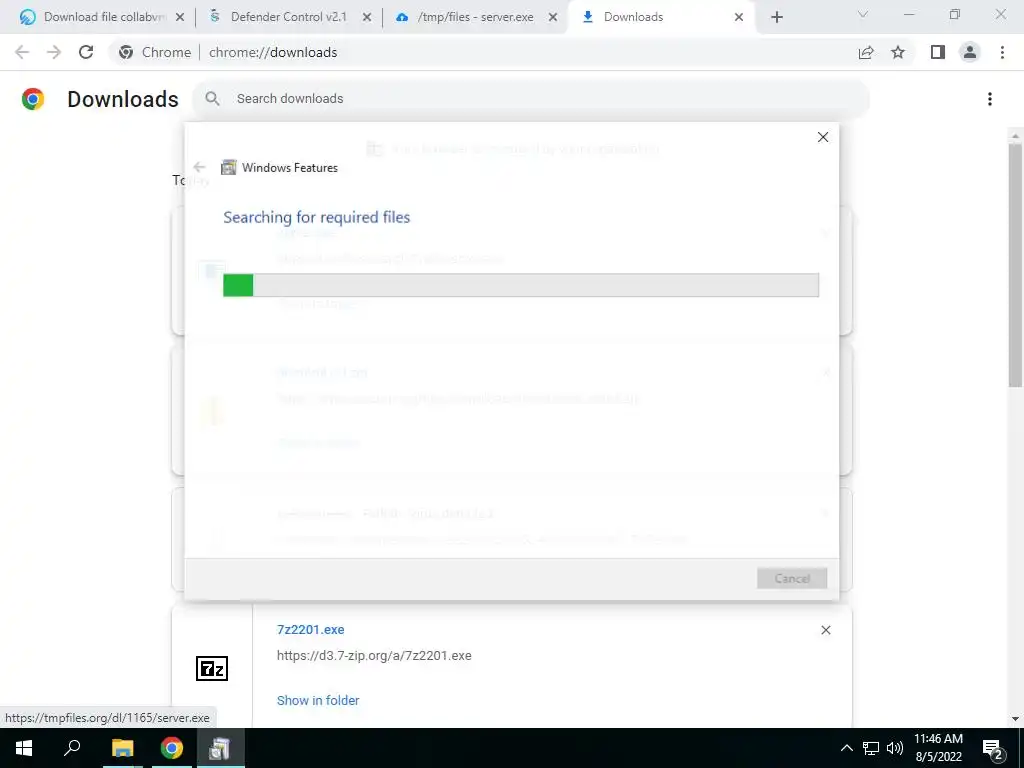Open the volume tray icon
The width and height of the screenshot is (1024, 768).
pos(895,748)
